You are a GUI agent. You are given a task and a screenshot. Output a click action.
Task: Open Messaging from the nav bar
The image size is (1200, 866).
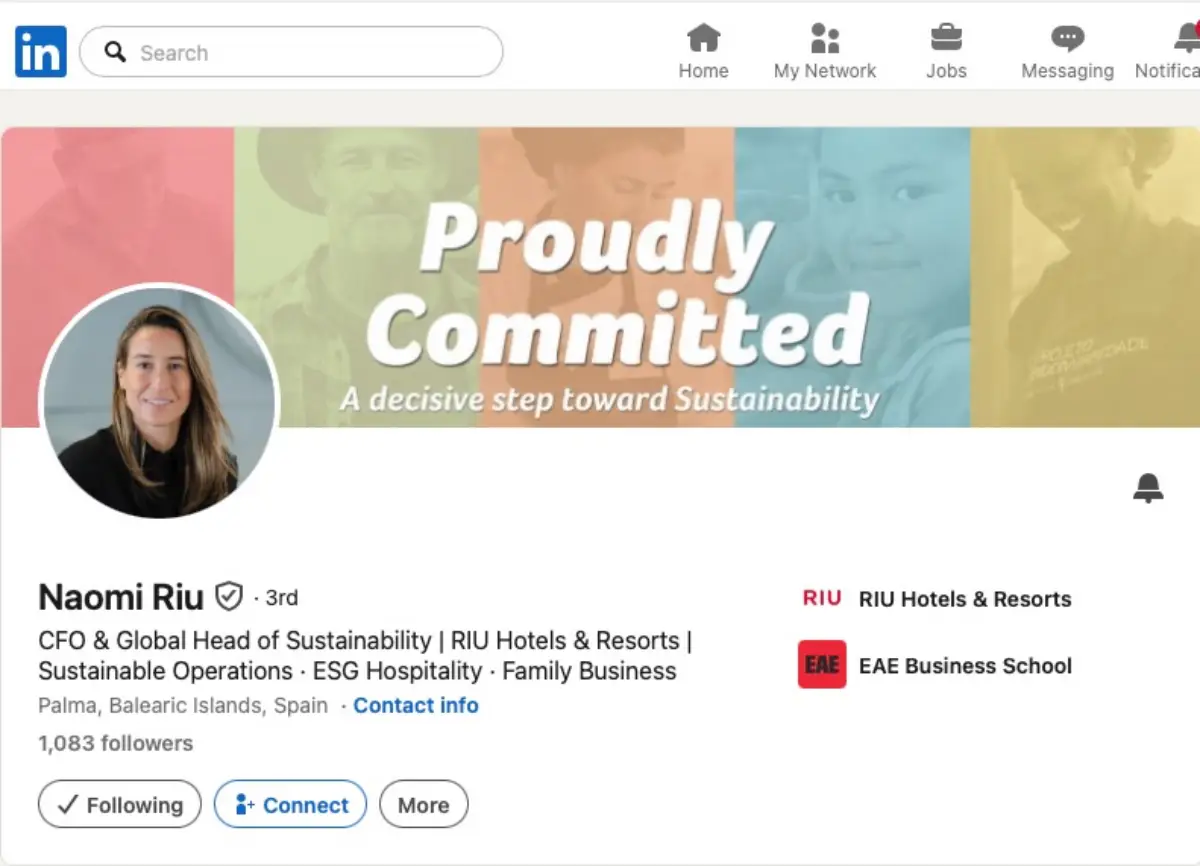(x=1067, y=52)
